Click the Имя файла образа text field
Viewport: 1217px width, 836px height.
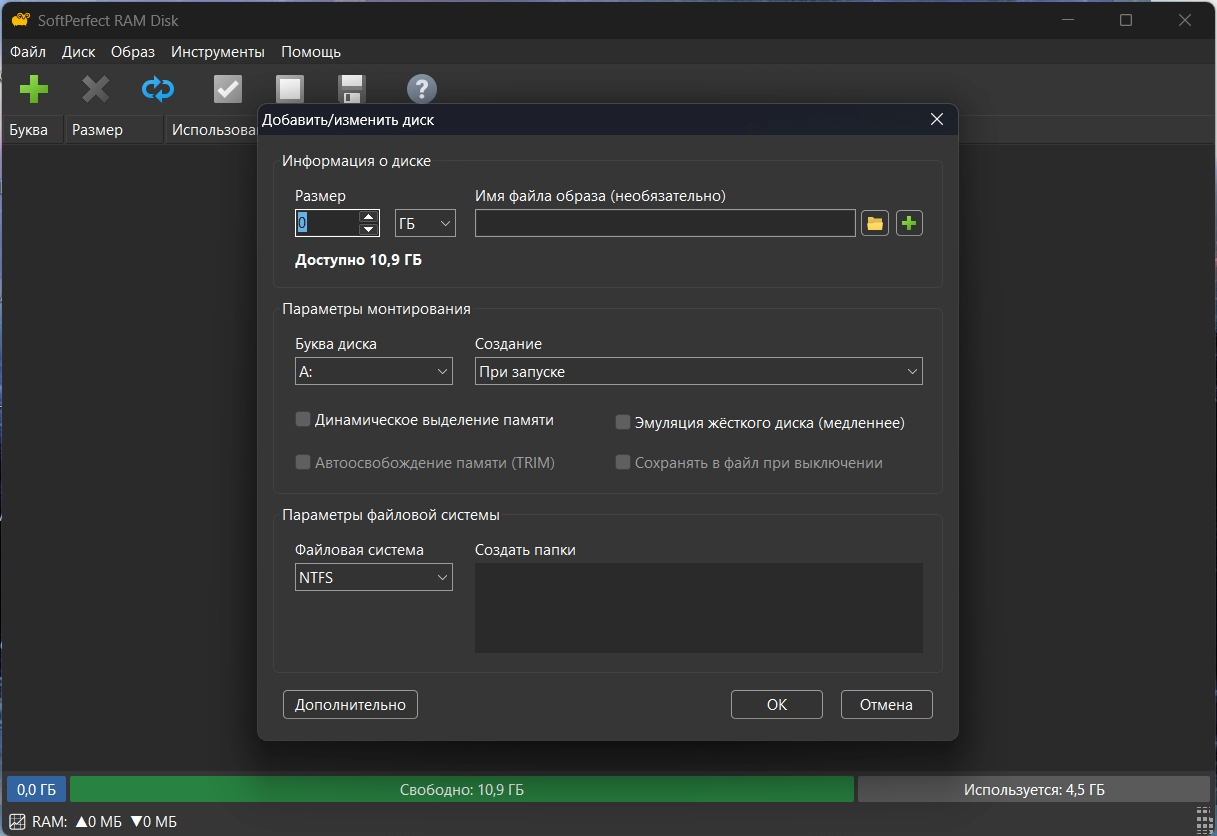pos(665,223)
